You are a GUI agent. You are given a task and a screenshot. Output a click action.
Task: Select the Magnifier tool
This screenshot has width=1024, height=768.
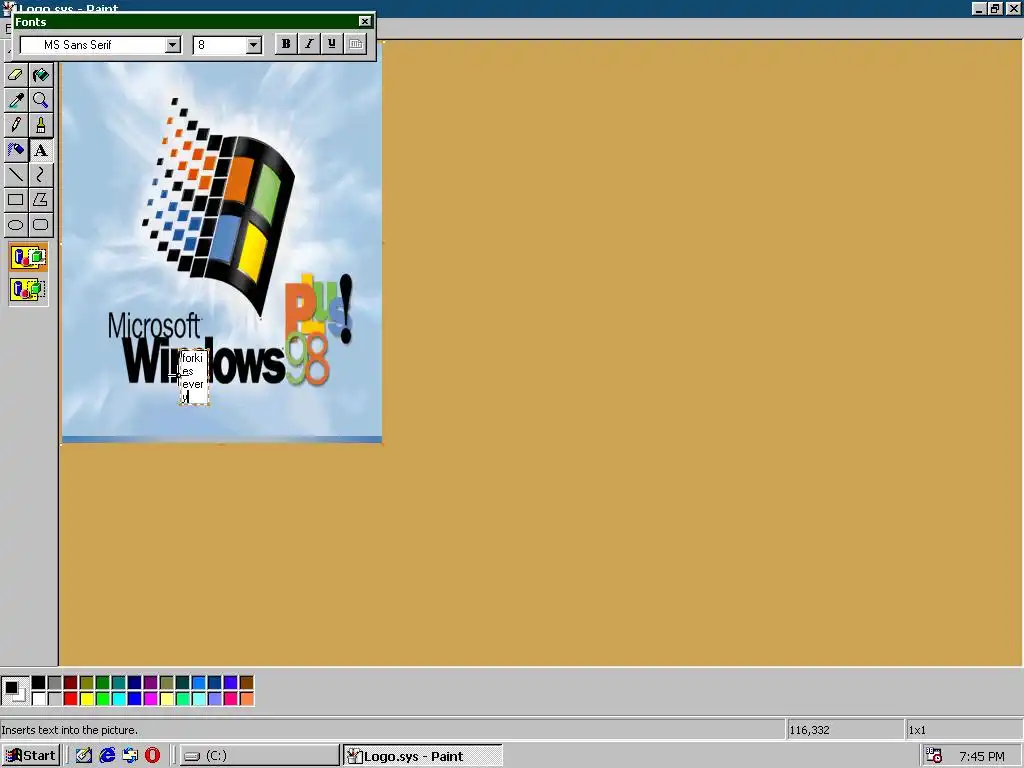[40, 100]
